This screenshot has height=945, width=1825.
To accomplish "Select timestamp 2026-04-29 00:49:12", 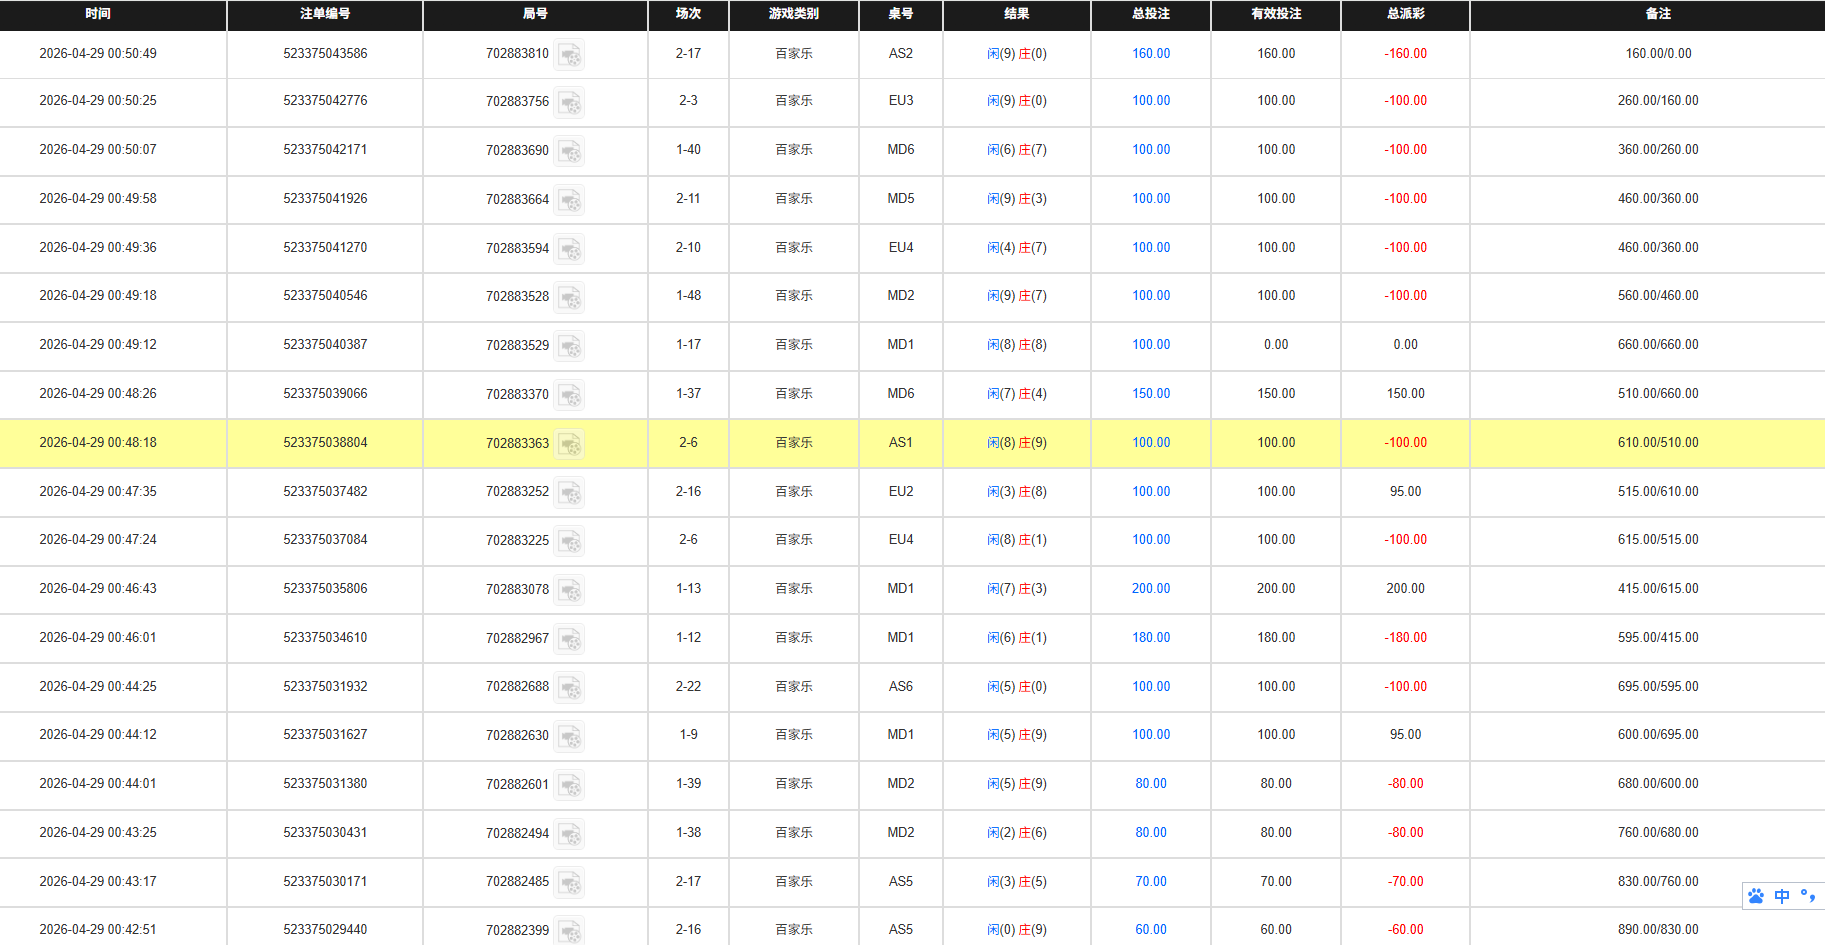I will [x=98, y=345].
